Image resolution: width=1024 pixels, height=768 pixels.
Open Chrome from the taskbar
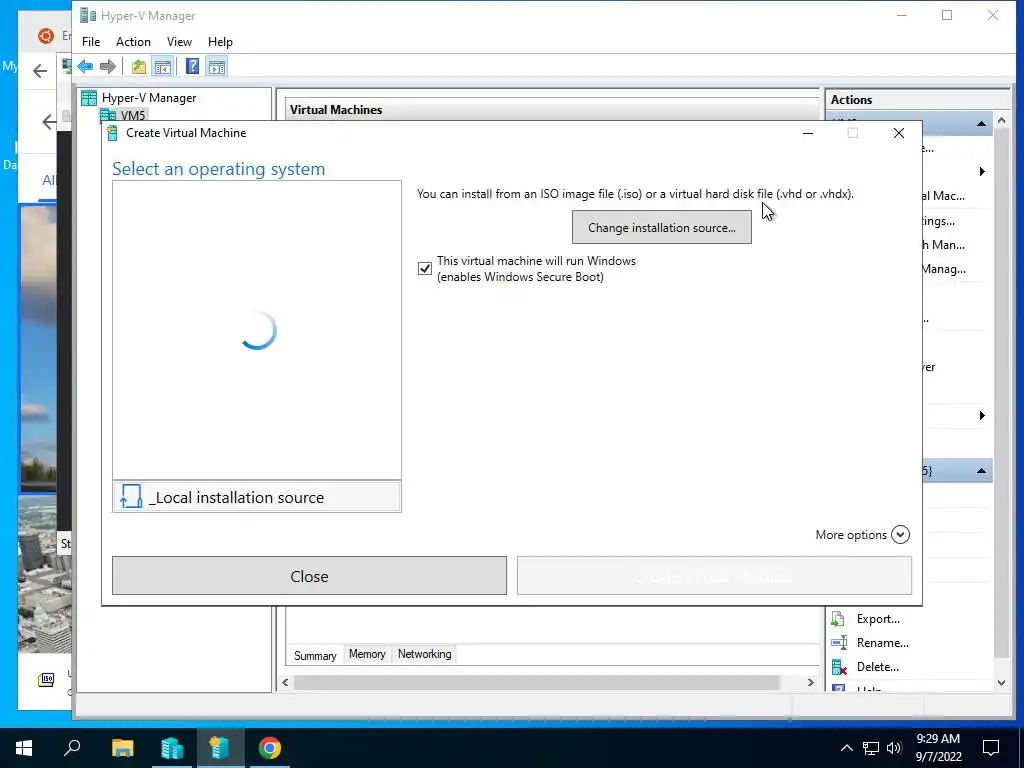pyautogui.click(x=269, y=748)
